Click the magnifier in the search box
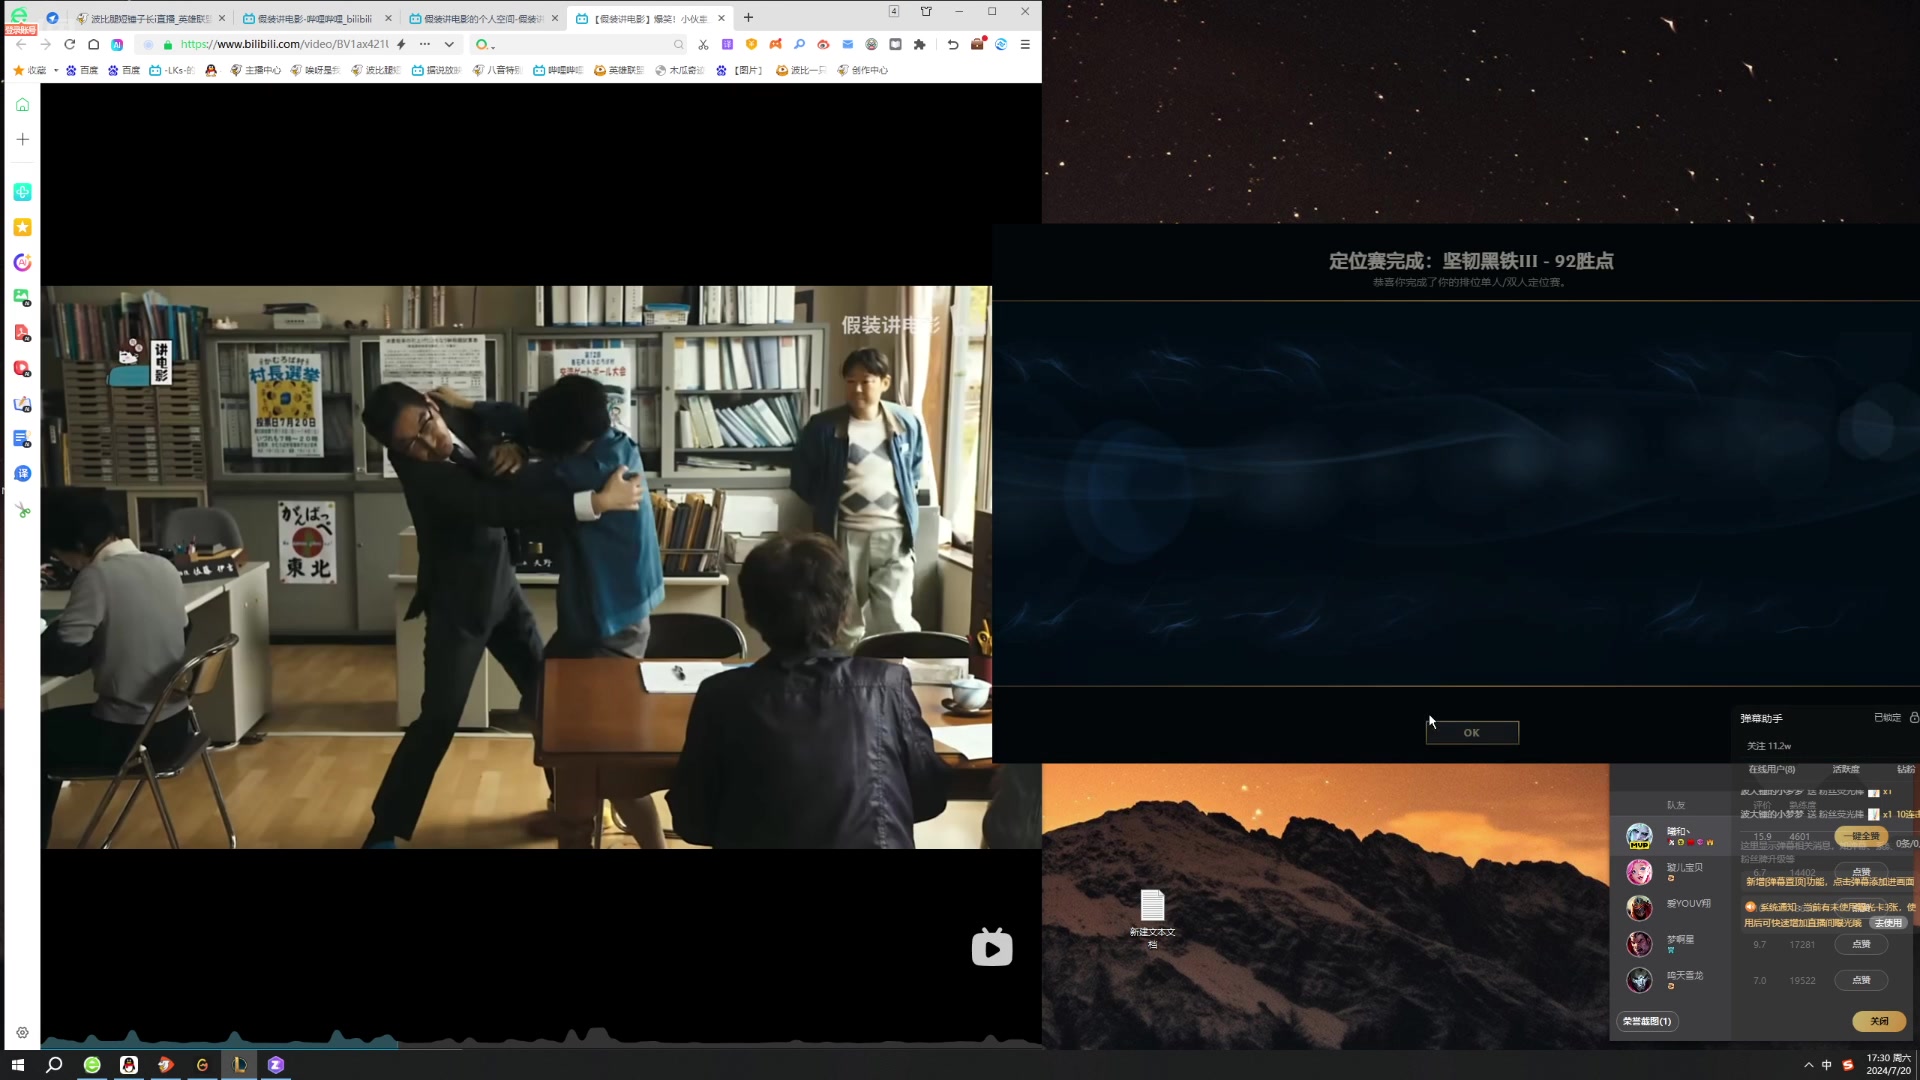 (x=679, y=44)
